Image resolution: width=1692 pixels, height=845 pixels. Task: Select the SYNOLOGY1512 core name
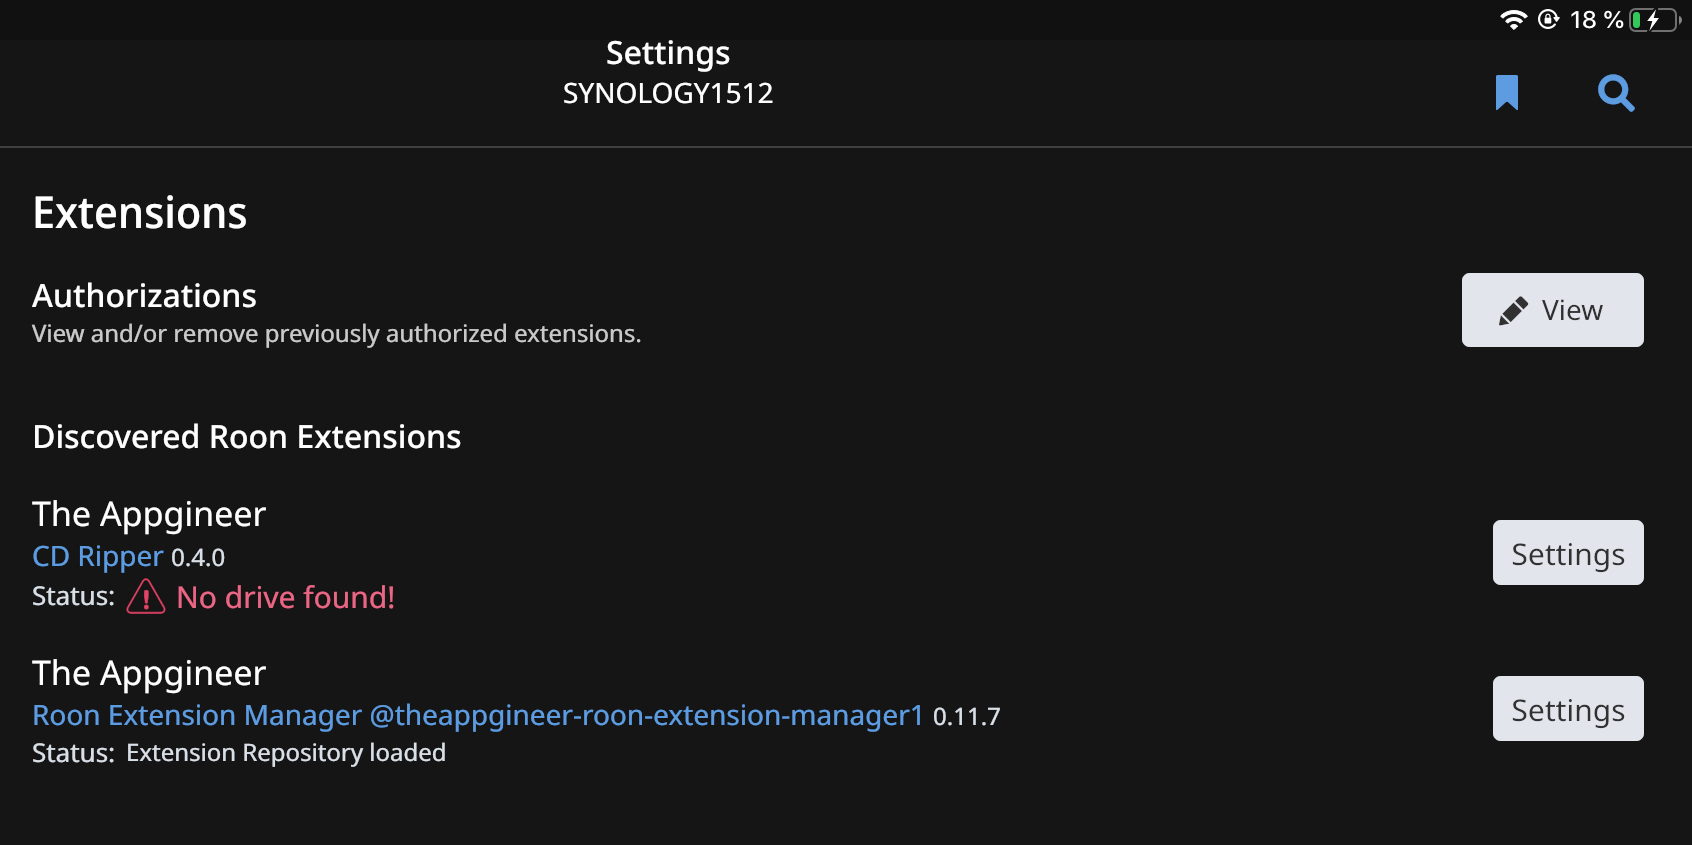point(668,93)
